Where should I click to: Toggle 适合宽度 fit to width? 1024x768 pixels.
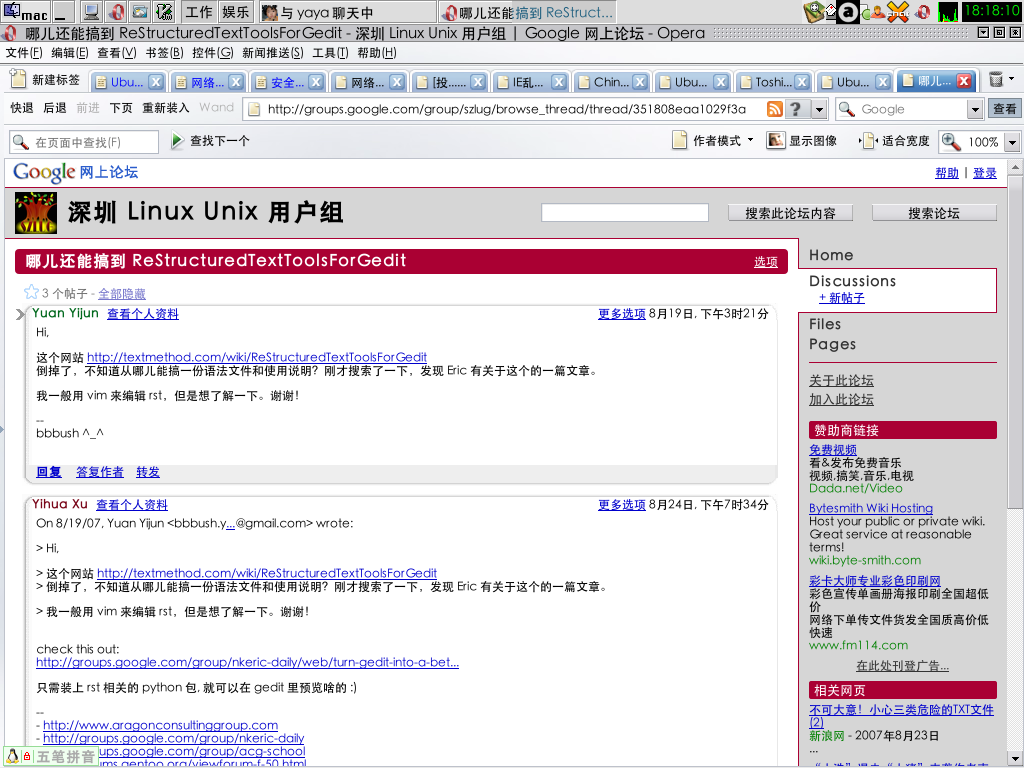pyautogui.click(x=895, y=141)
